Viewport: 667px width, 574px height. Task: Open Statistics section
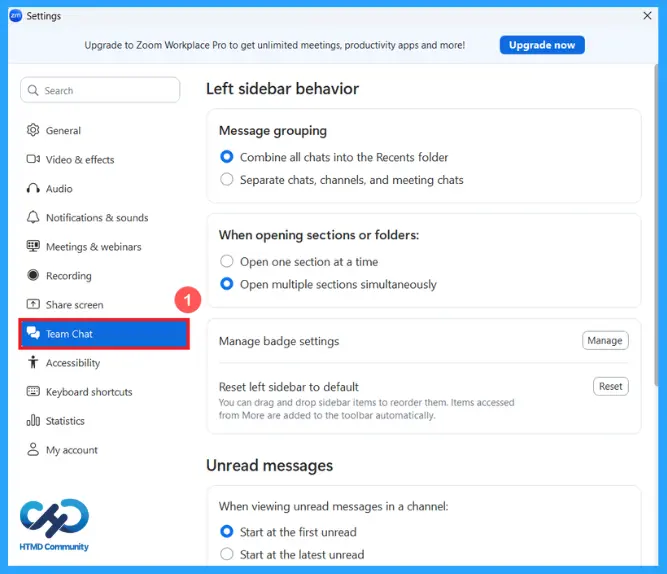click(104, 420)
